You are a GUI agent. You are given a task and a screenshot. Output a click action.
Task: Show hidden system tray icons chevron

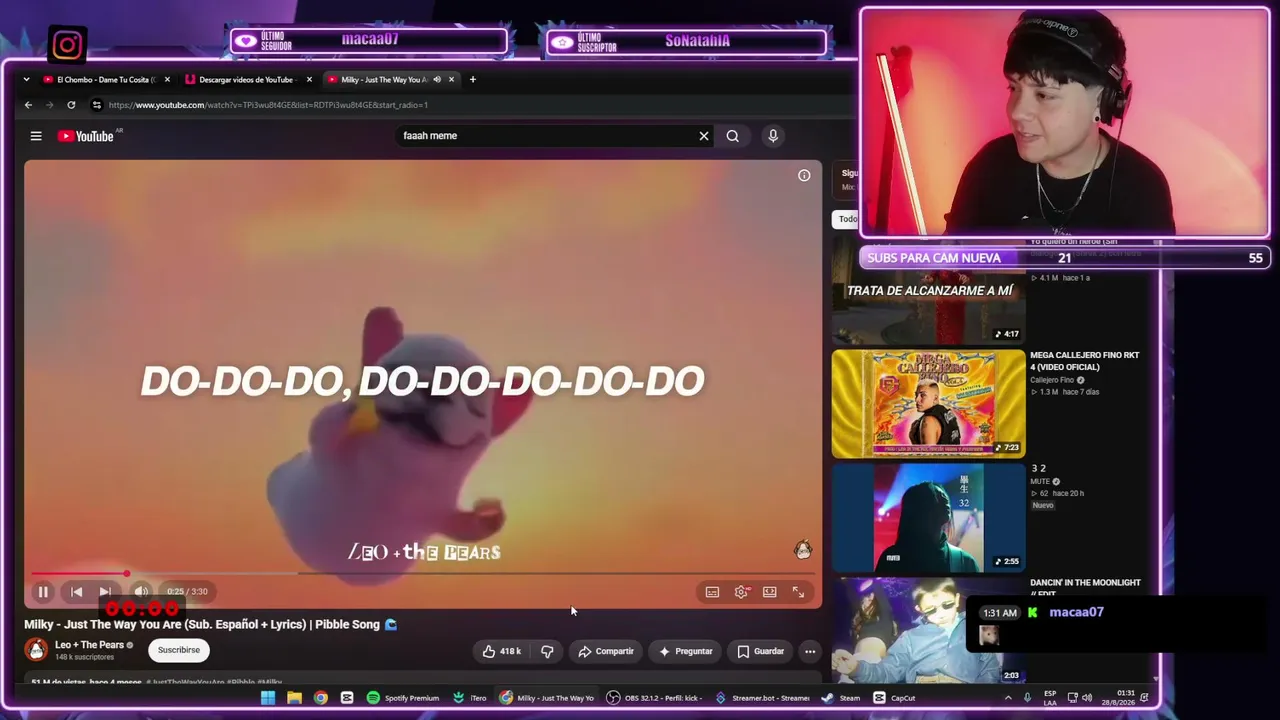1008,698
